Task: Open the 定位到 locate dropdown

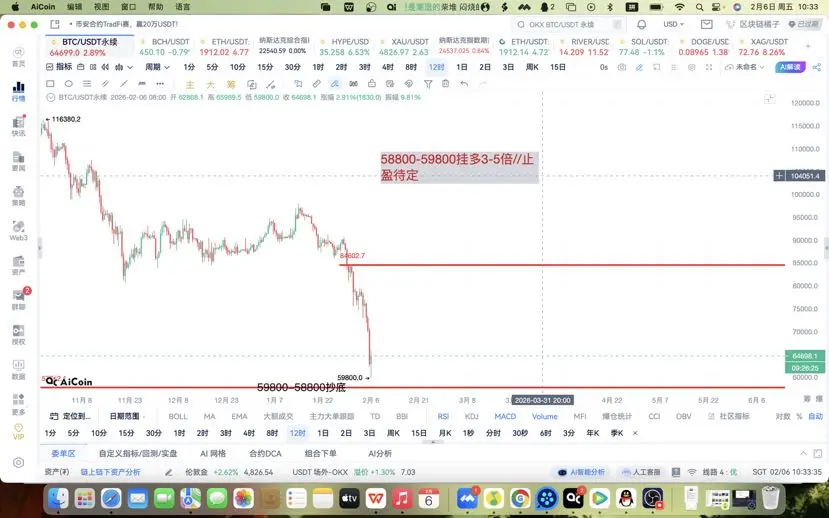Action: point(71,416)
